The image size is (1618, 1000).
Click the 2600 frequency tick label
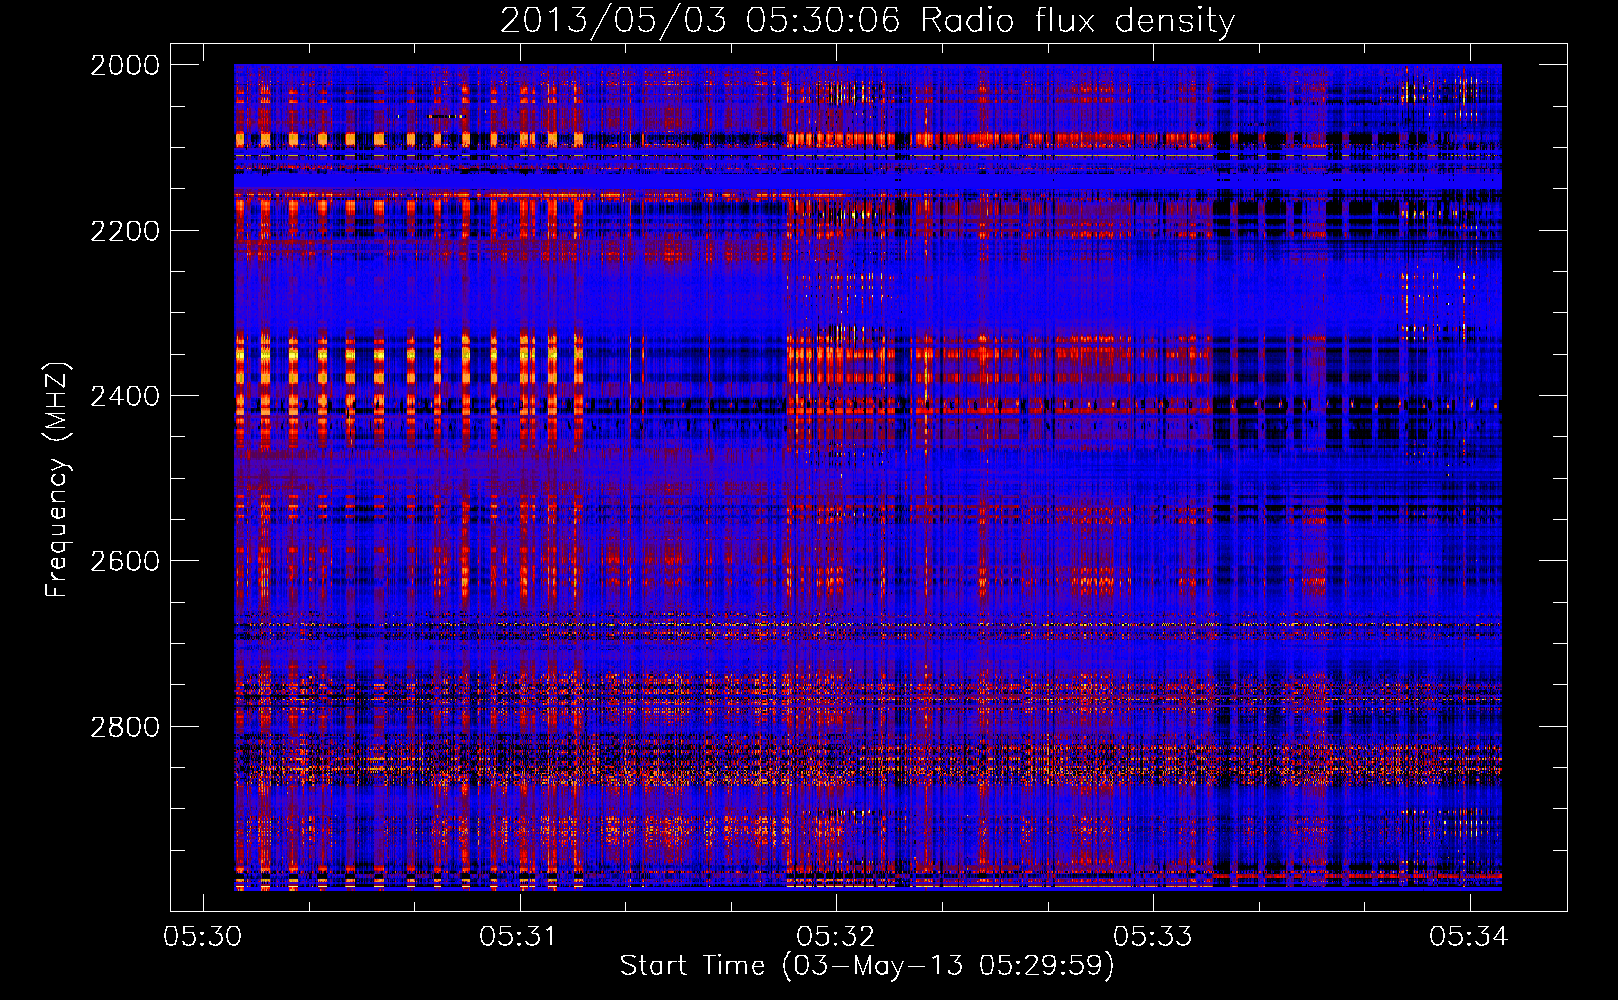[x=125, y=561]
